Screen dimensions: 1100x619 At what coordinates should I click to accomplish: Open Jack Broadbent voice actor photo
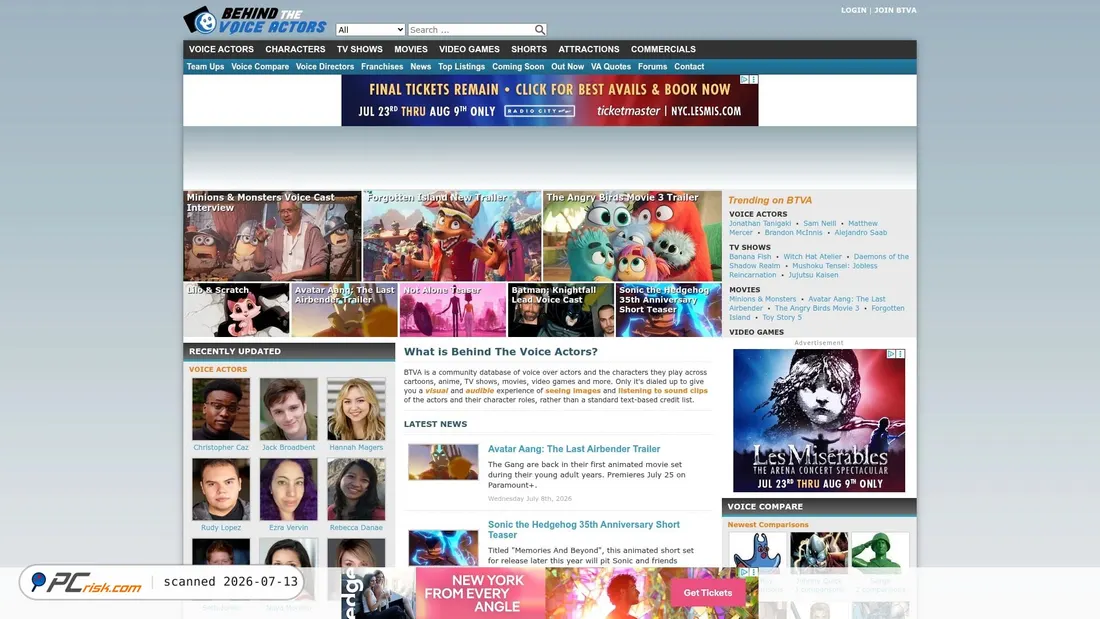coord(288,409)
